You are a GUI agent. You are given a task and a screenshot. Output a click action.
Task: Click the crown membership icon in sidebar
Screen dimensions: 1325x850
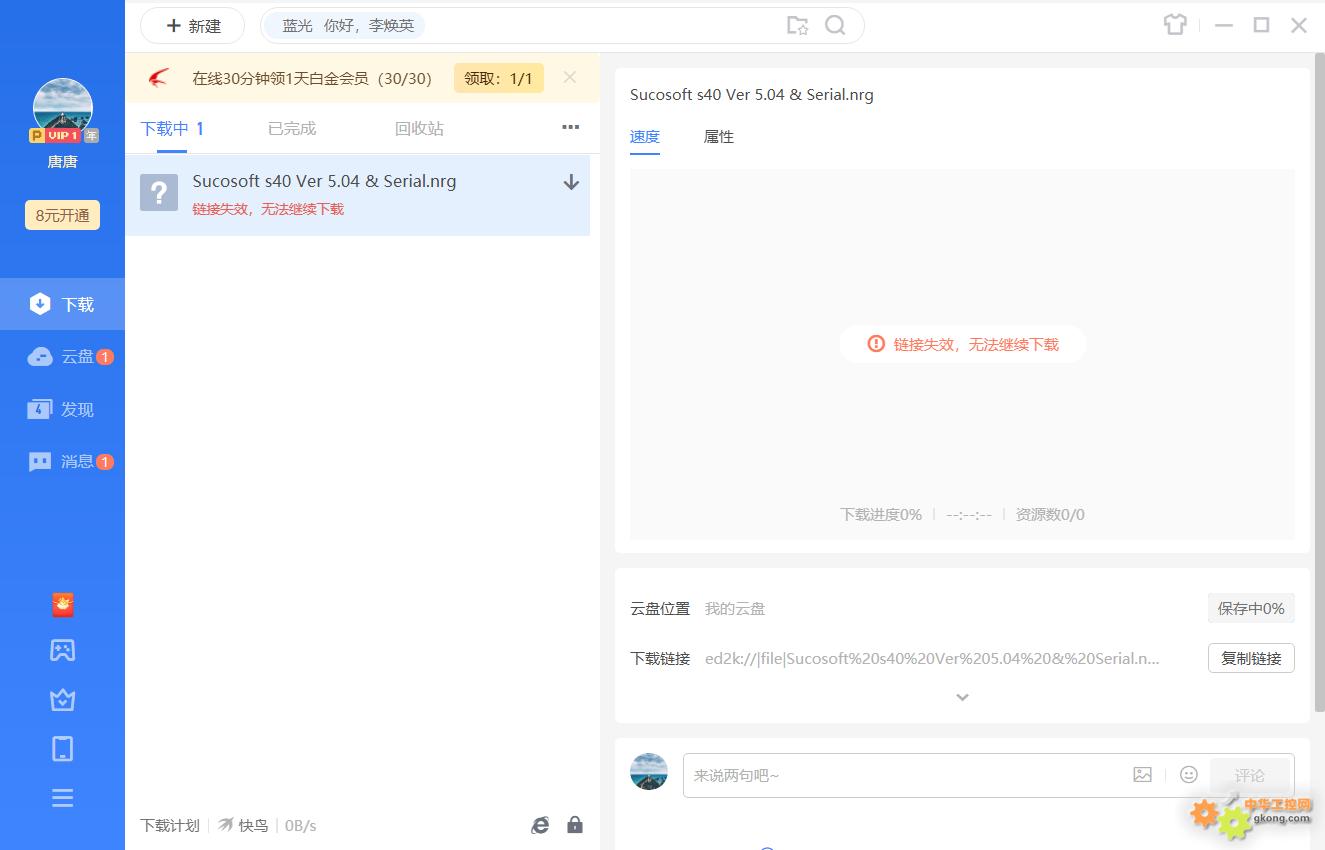click(63, 699)
